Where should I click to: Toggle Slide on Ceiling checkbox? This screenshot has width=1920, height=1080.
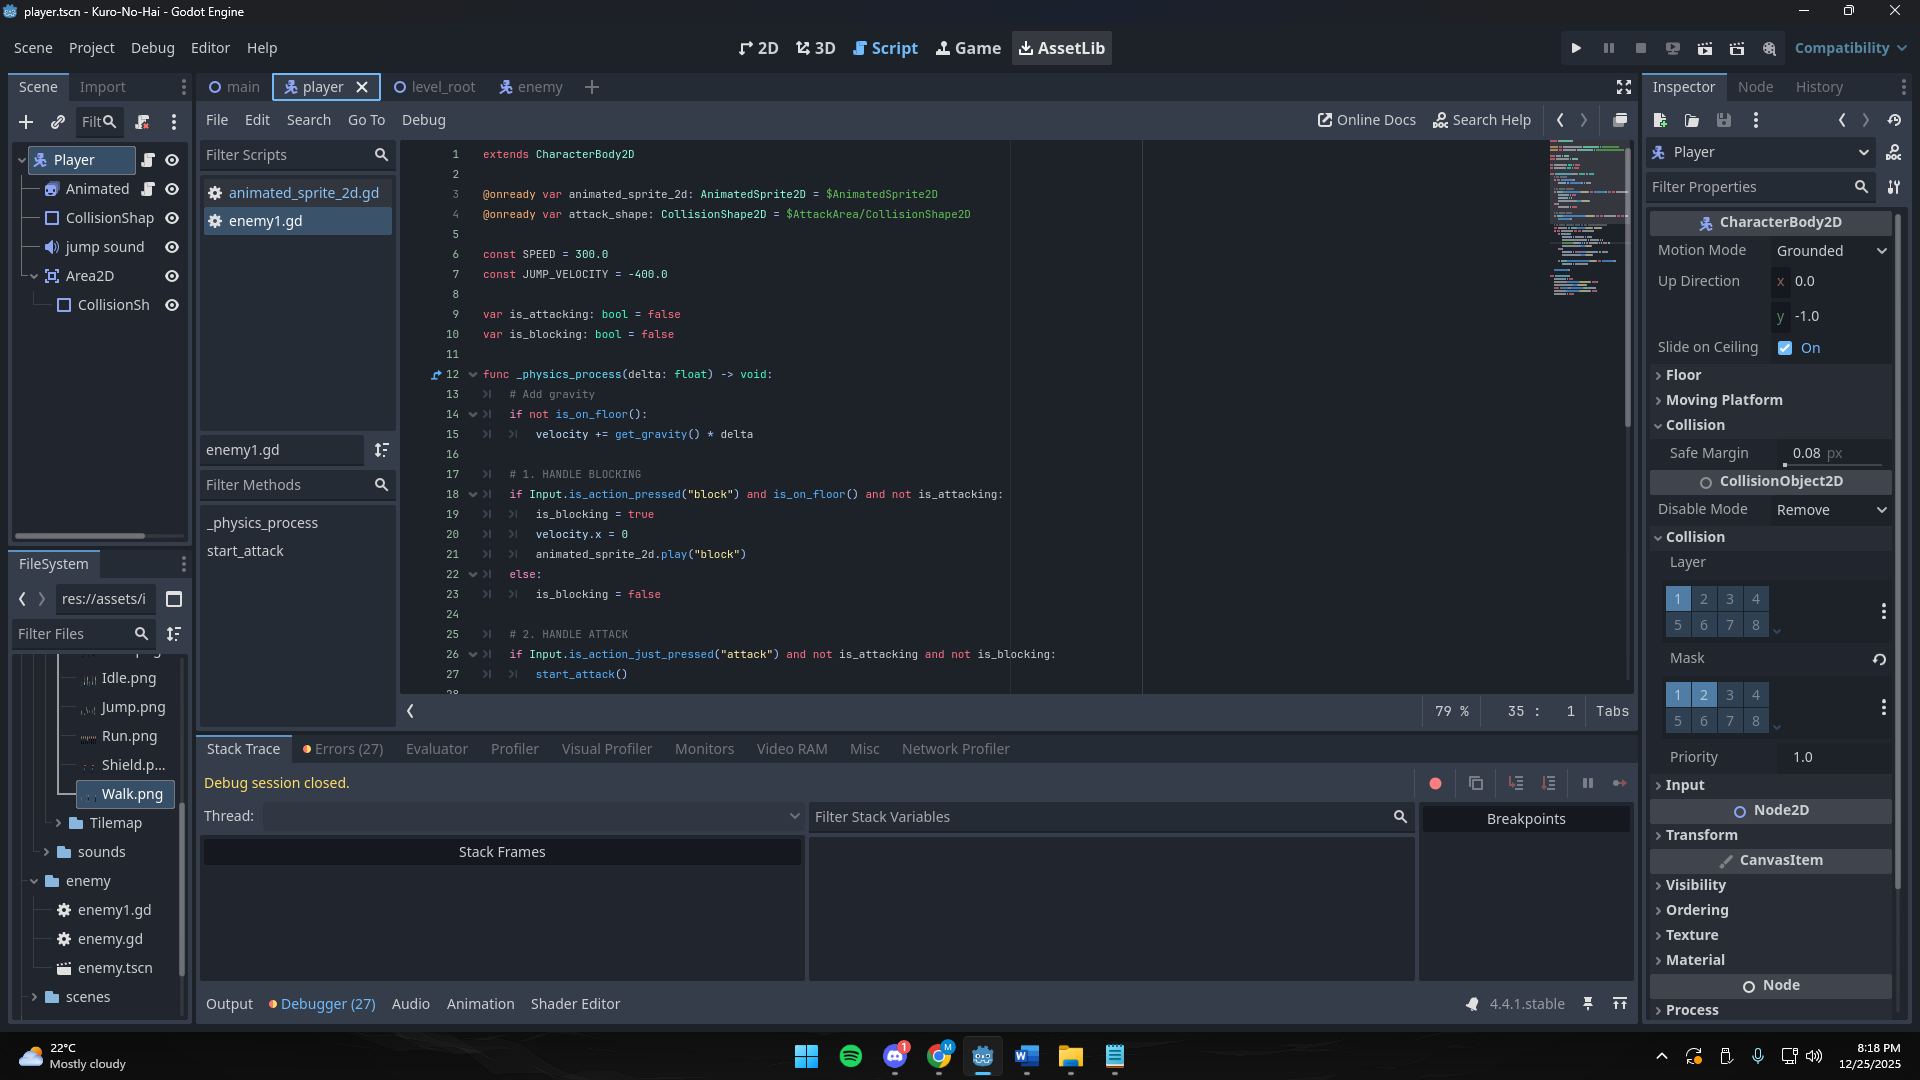(x=1785, y=348)
